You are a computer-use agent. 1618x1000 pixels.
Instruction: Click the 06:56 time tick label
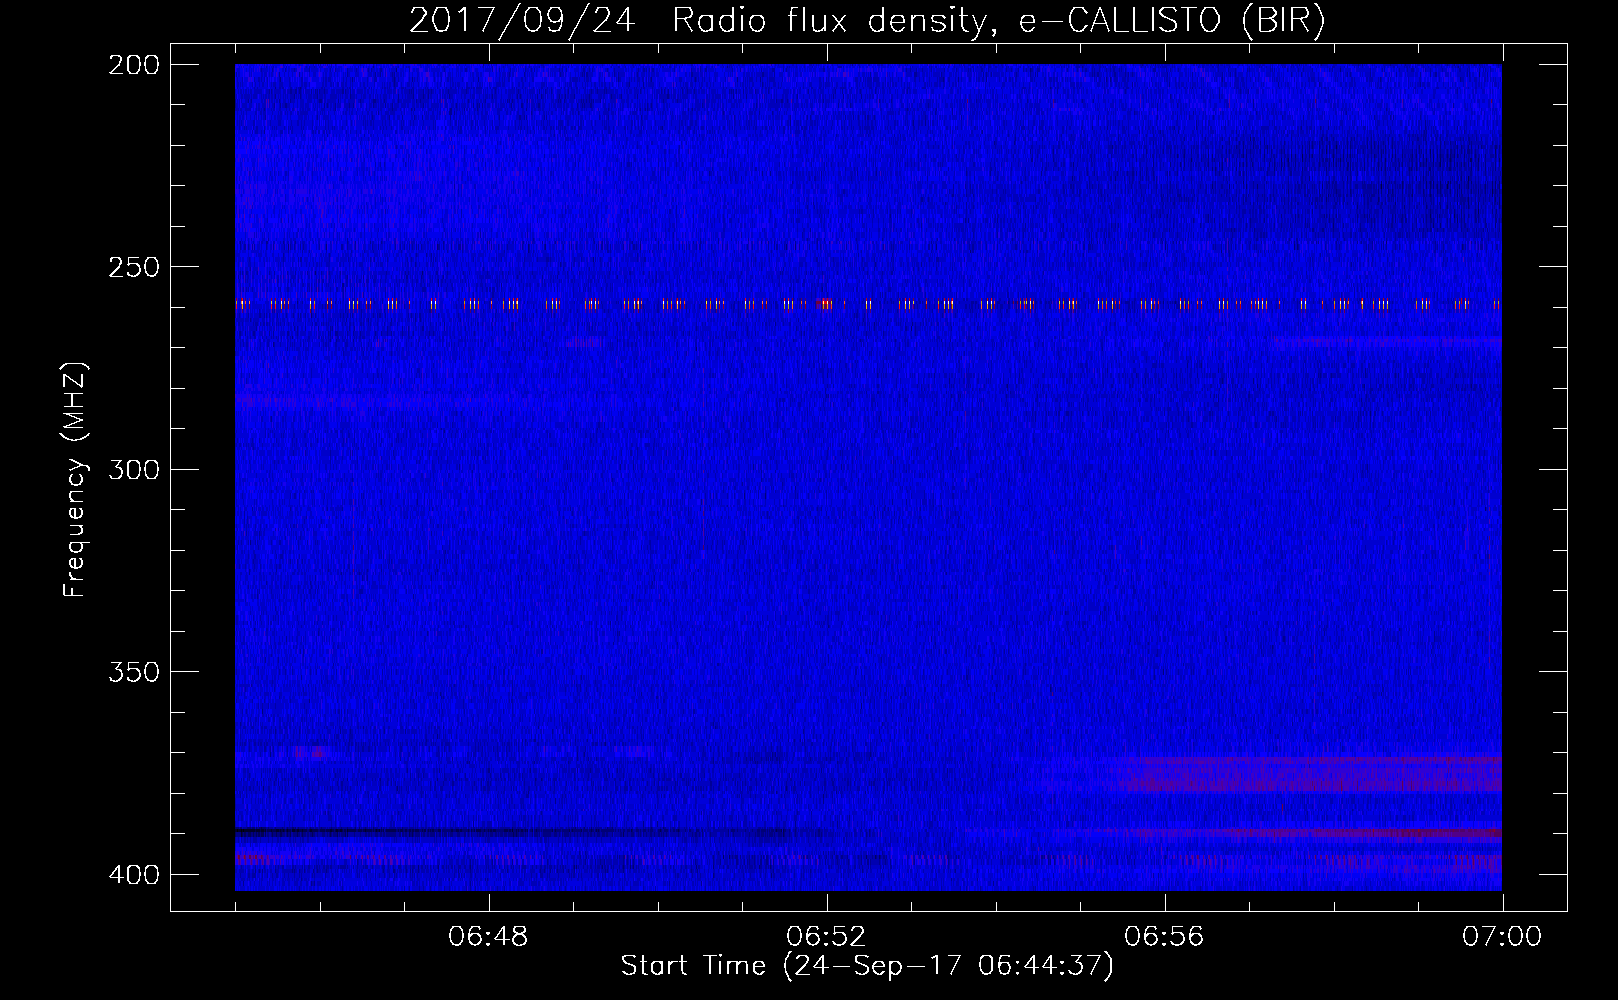1164,937
